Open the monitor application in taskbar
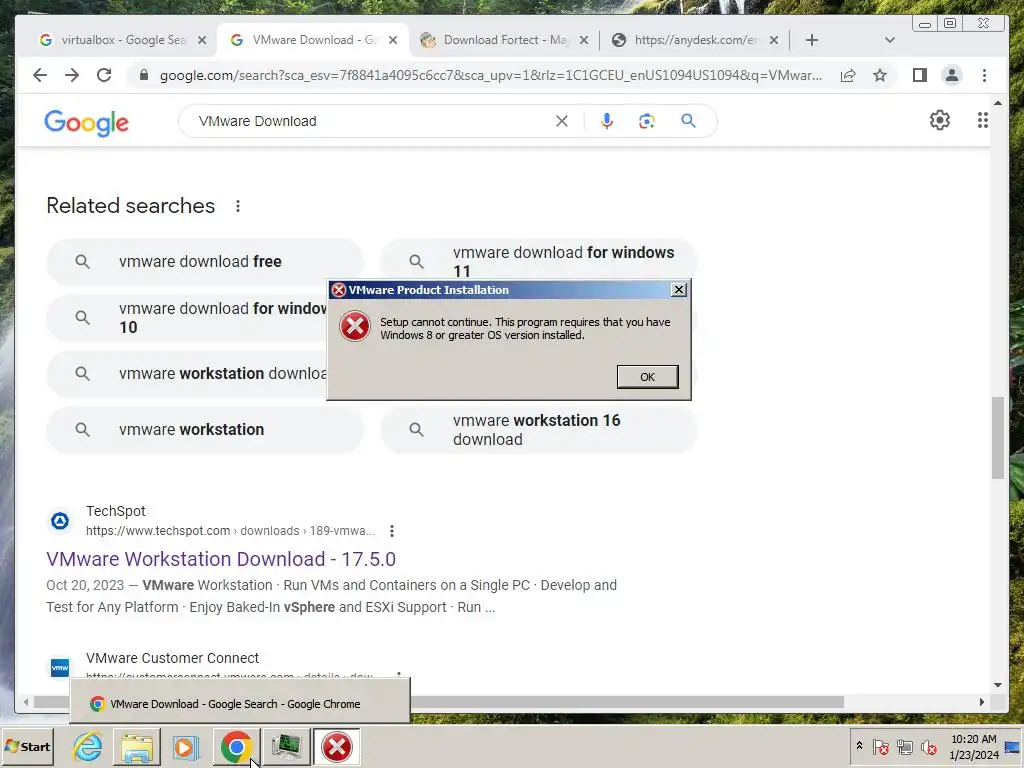Image resolution: width=1024 pixels, height=768 pixels. [286, 747]
